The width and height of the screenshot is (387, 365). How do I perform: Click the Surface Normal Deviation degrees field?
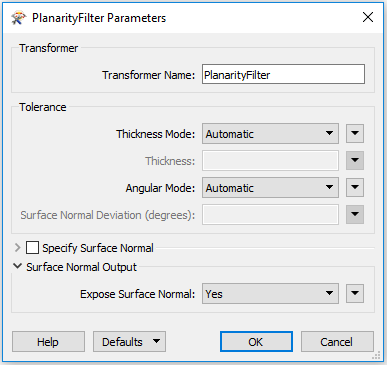pos(270,214)
